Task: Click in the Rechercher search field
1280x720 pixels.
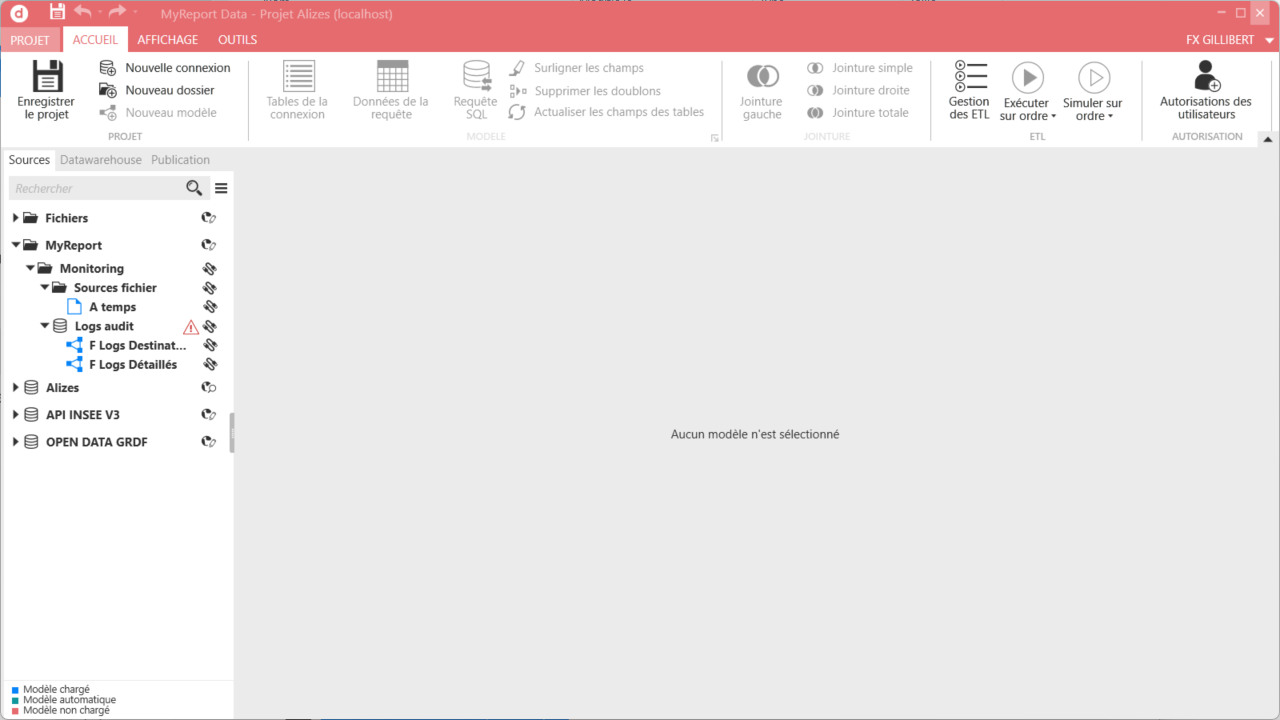Action: [x=95, y=188]
